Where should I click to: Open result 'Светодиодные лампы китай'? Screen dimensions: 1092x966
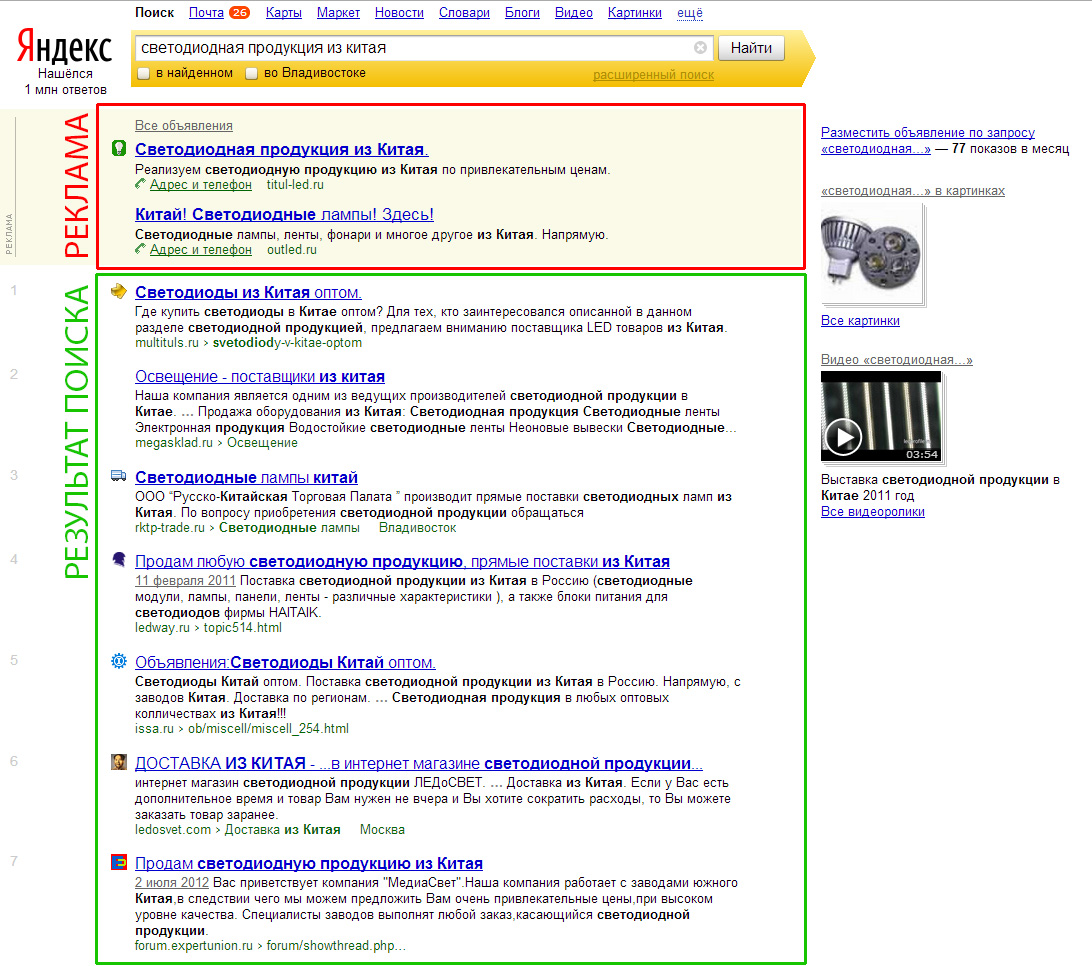click(247, 478)
